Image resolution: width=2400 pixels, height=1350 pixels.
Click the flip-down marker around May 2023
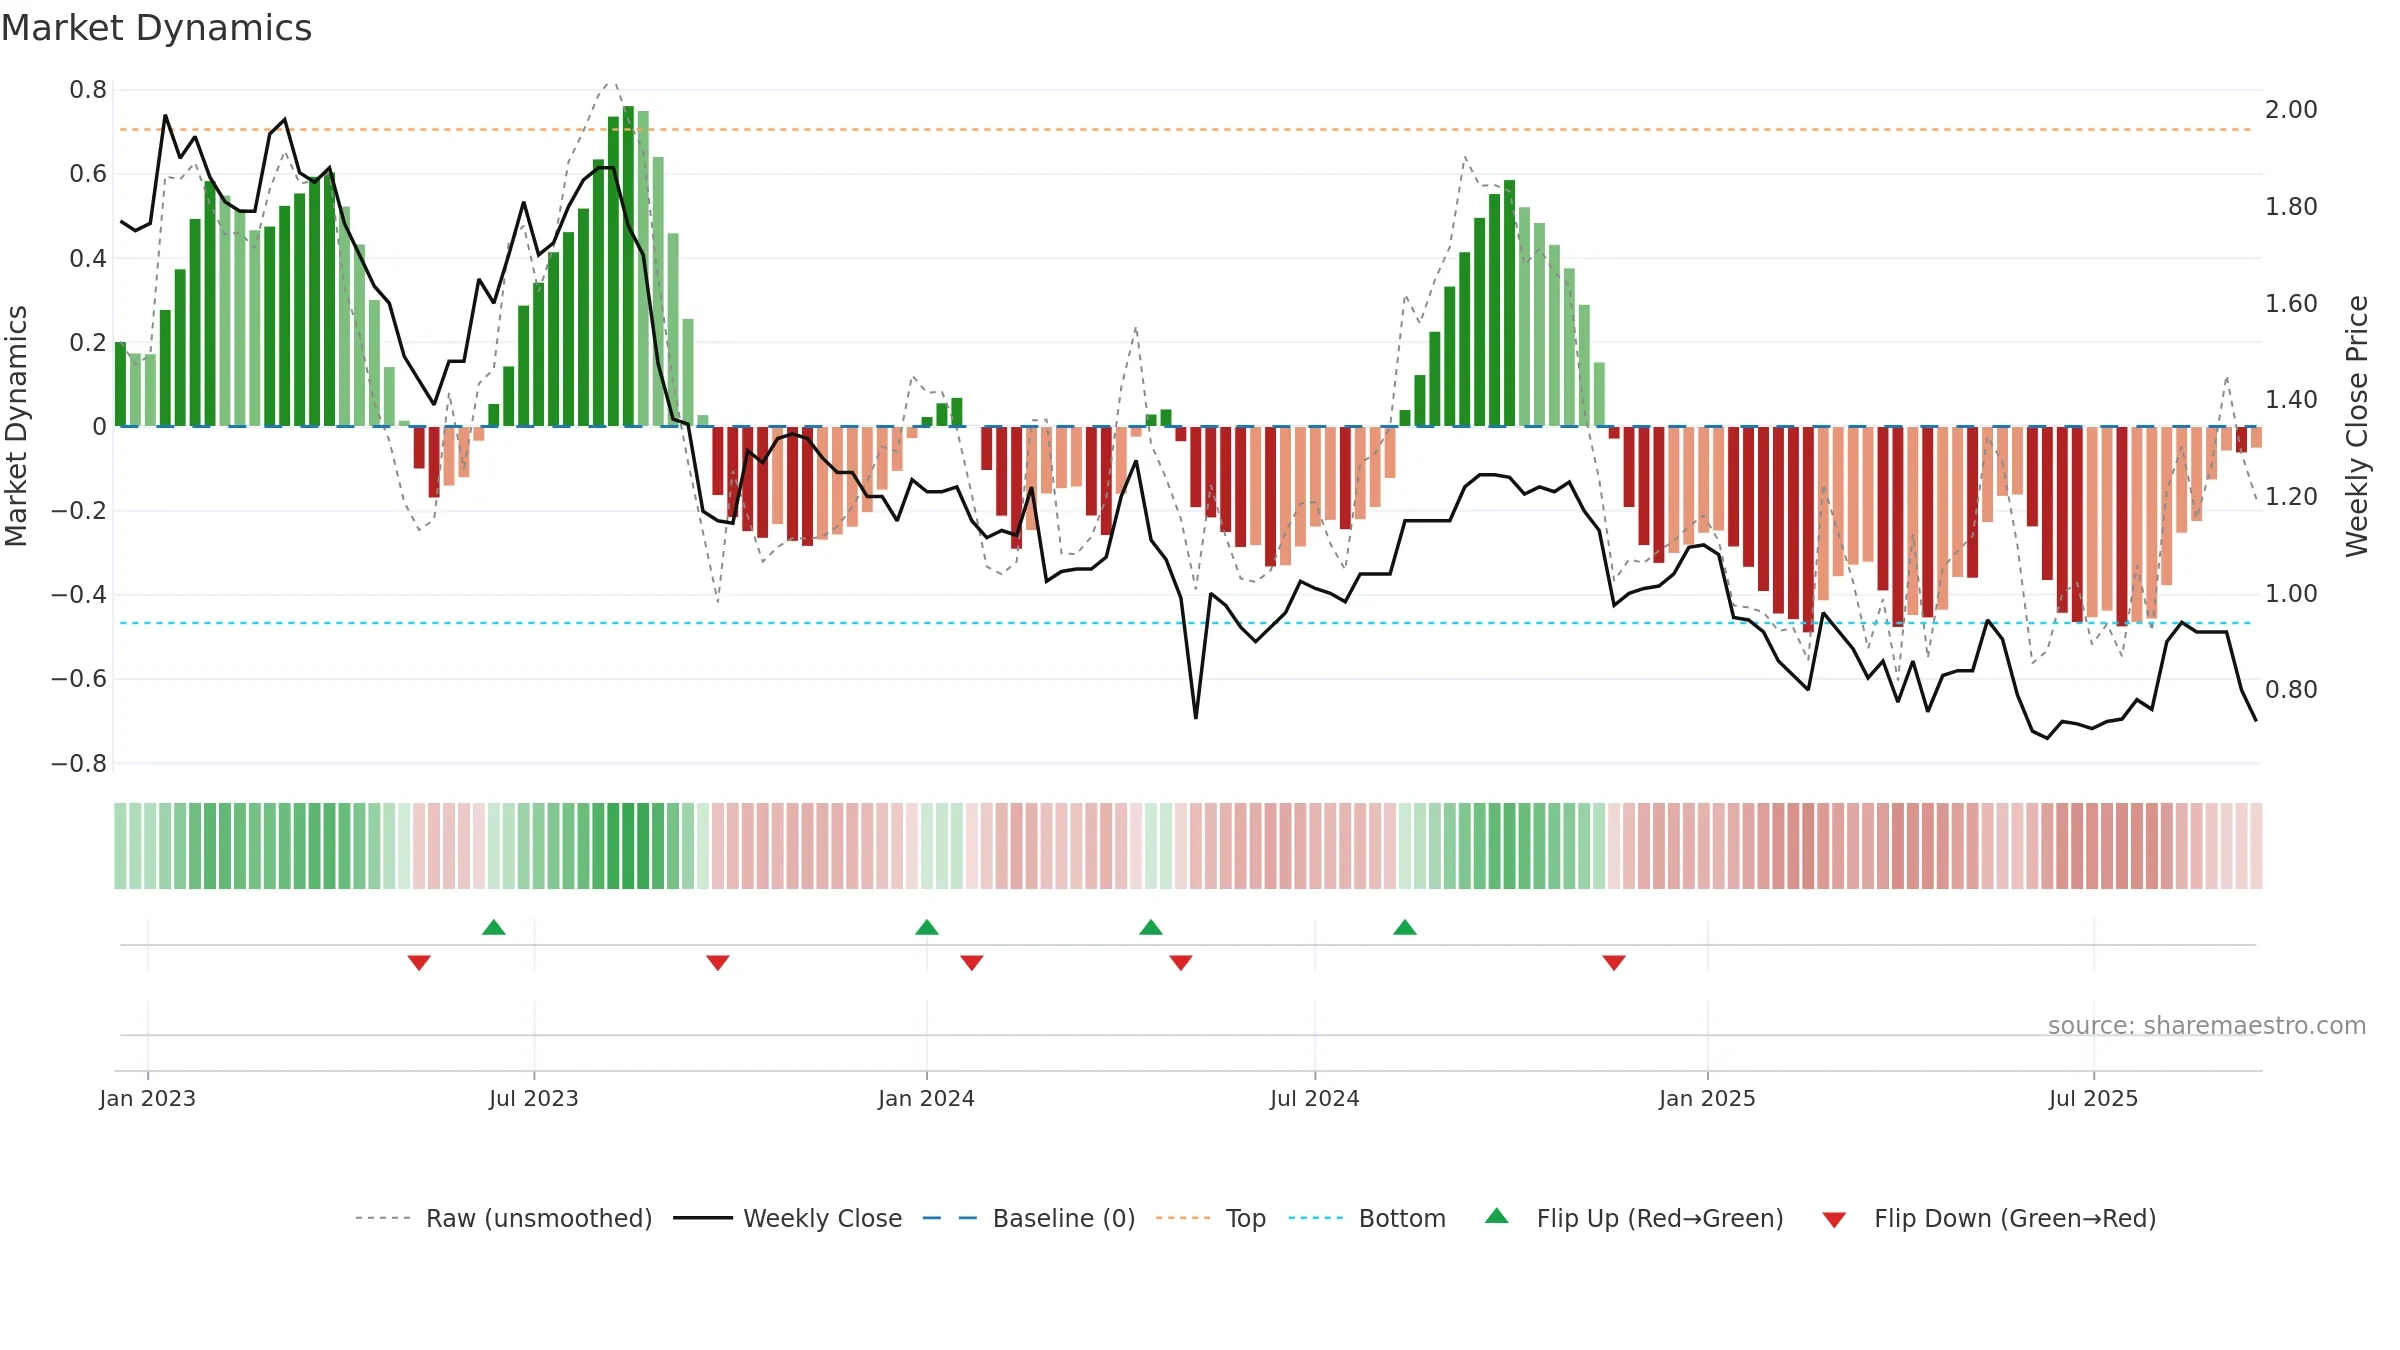point(419,963)
